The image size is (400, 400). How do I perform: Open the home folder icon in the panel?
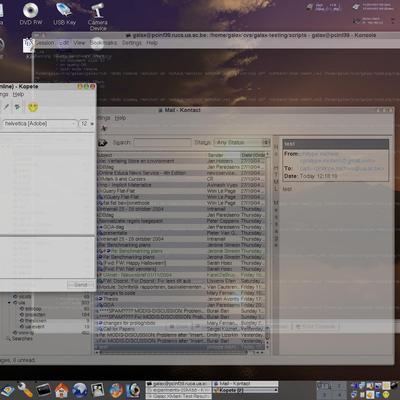pyautogui.click(x=61, y=390)
